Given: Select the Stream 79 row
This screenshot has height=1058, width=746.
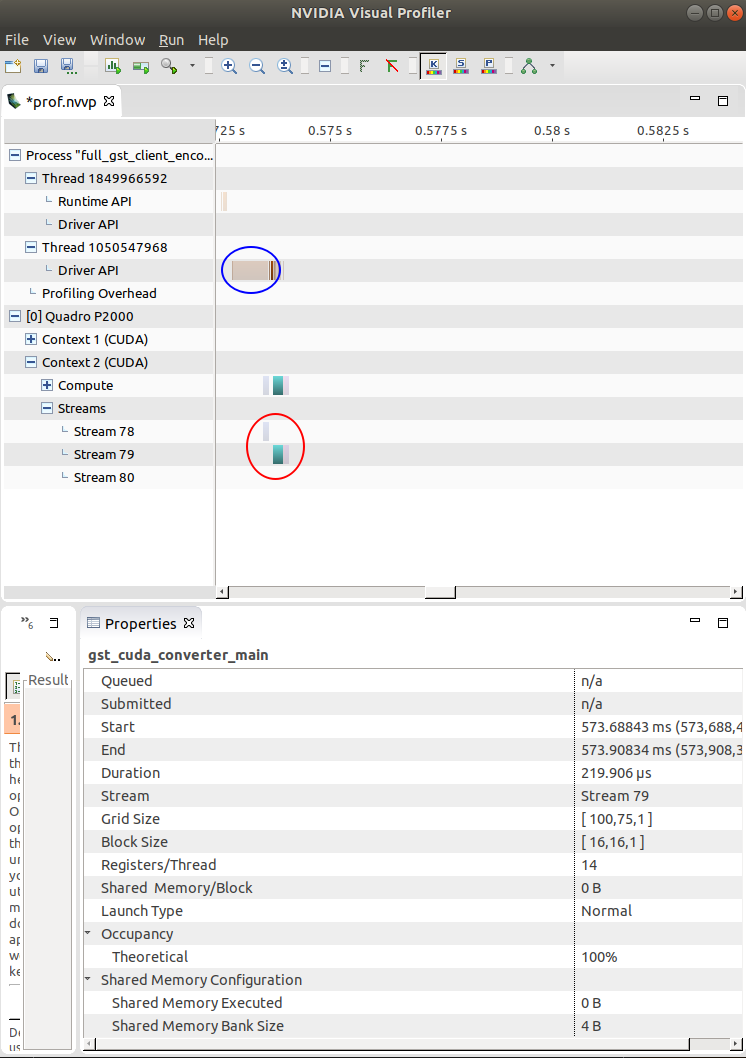Looking at the screenshot, I should [109, 455].
